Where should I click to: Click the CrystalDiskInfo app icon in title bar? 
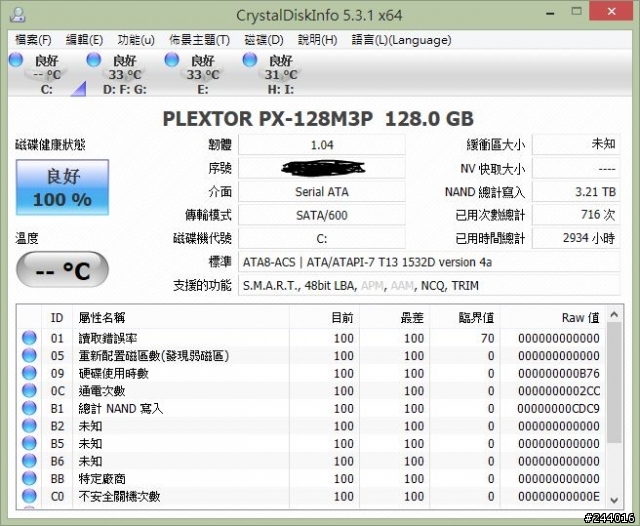tap(18, 15)
